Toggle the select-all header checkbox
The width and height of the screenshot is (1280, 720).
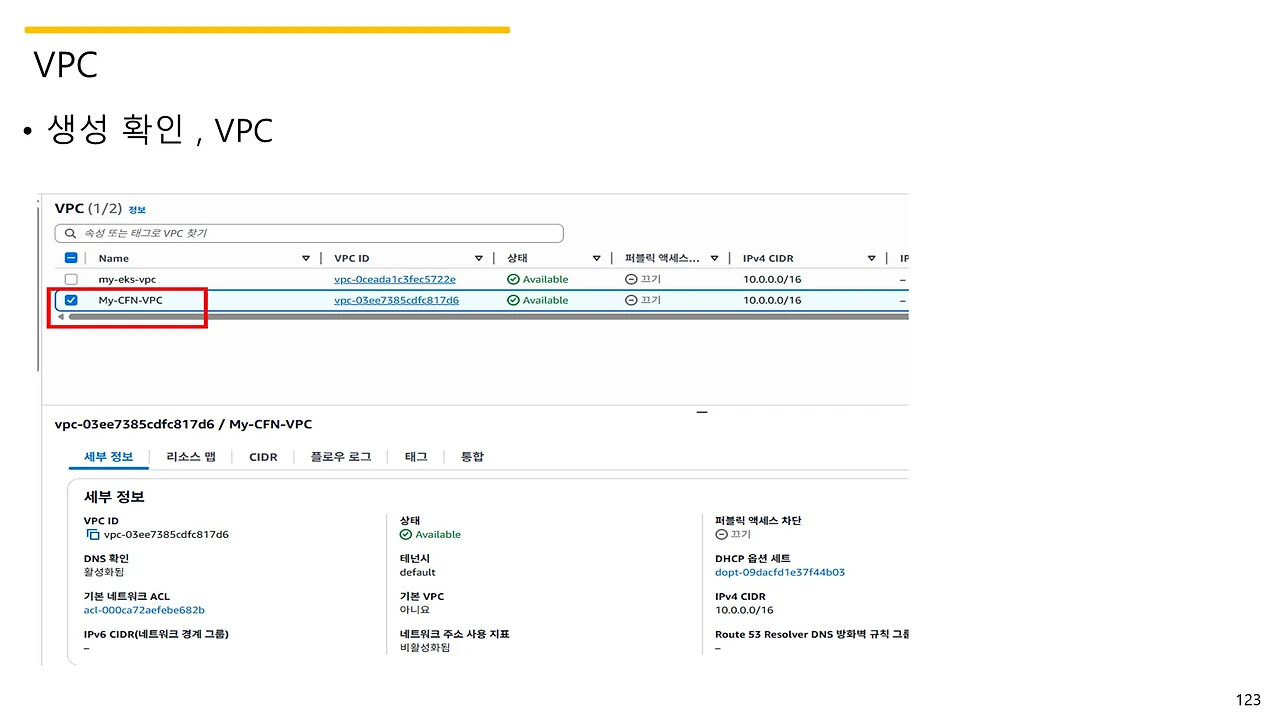point(71,258)
